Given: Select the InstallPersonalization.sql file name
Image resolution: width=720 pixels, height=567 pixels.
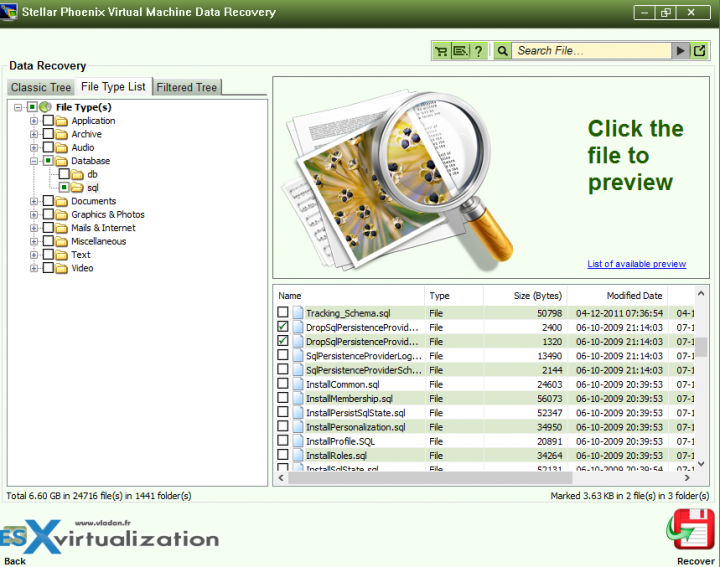Looking at the screenshot, I should tap(355, 427).
